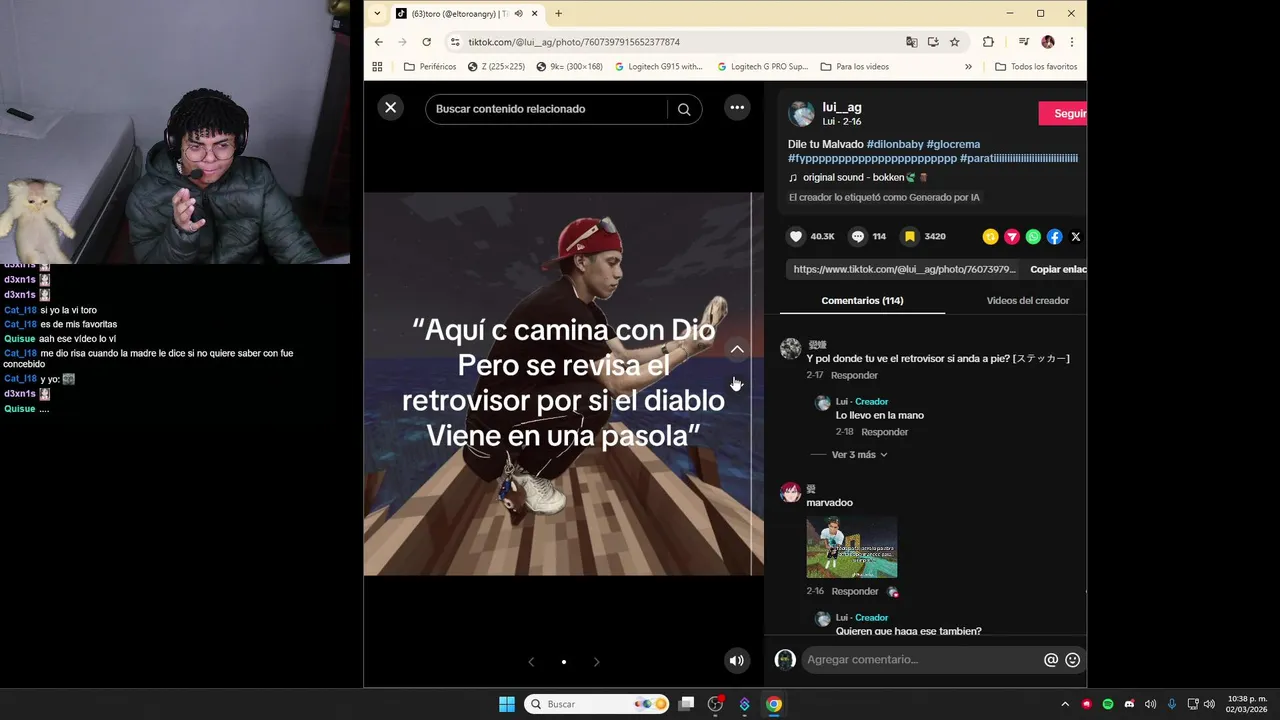Viewport: 1280px width, 720px height.
Task: Close the toro TikTok browser tab
Action: 535,14
